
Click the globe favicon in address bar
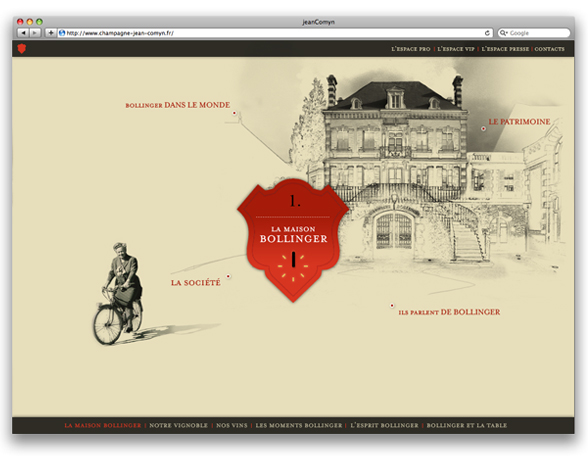[x=62, y=33]
